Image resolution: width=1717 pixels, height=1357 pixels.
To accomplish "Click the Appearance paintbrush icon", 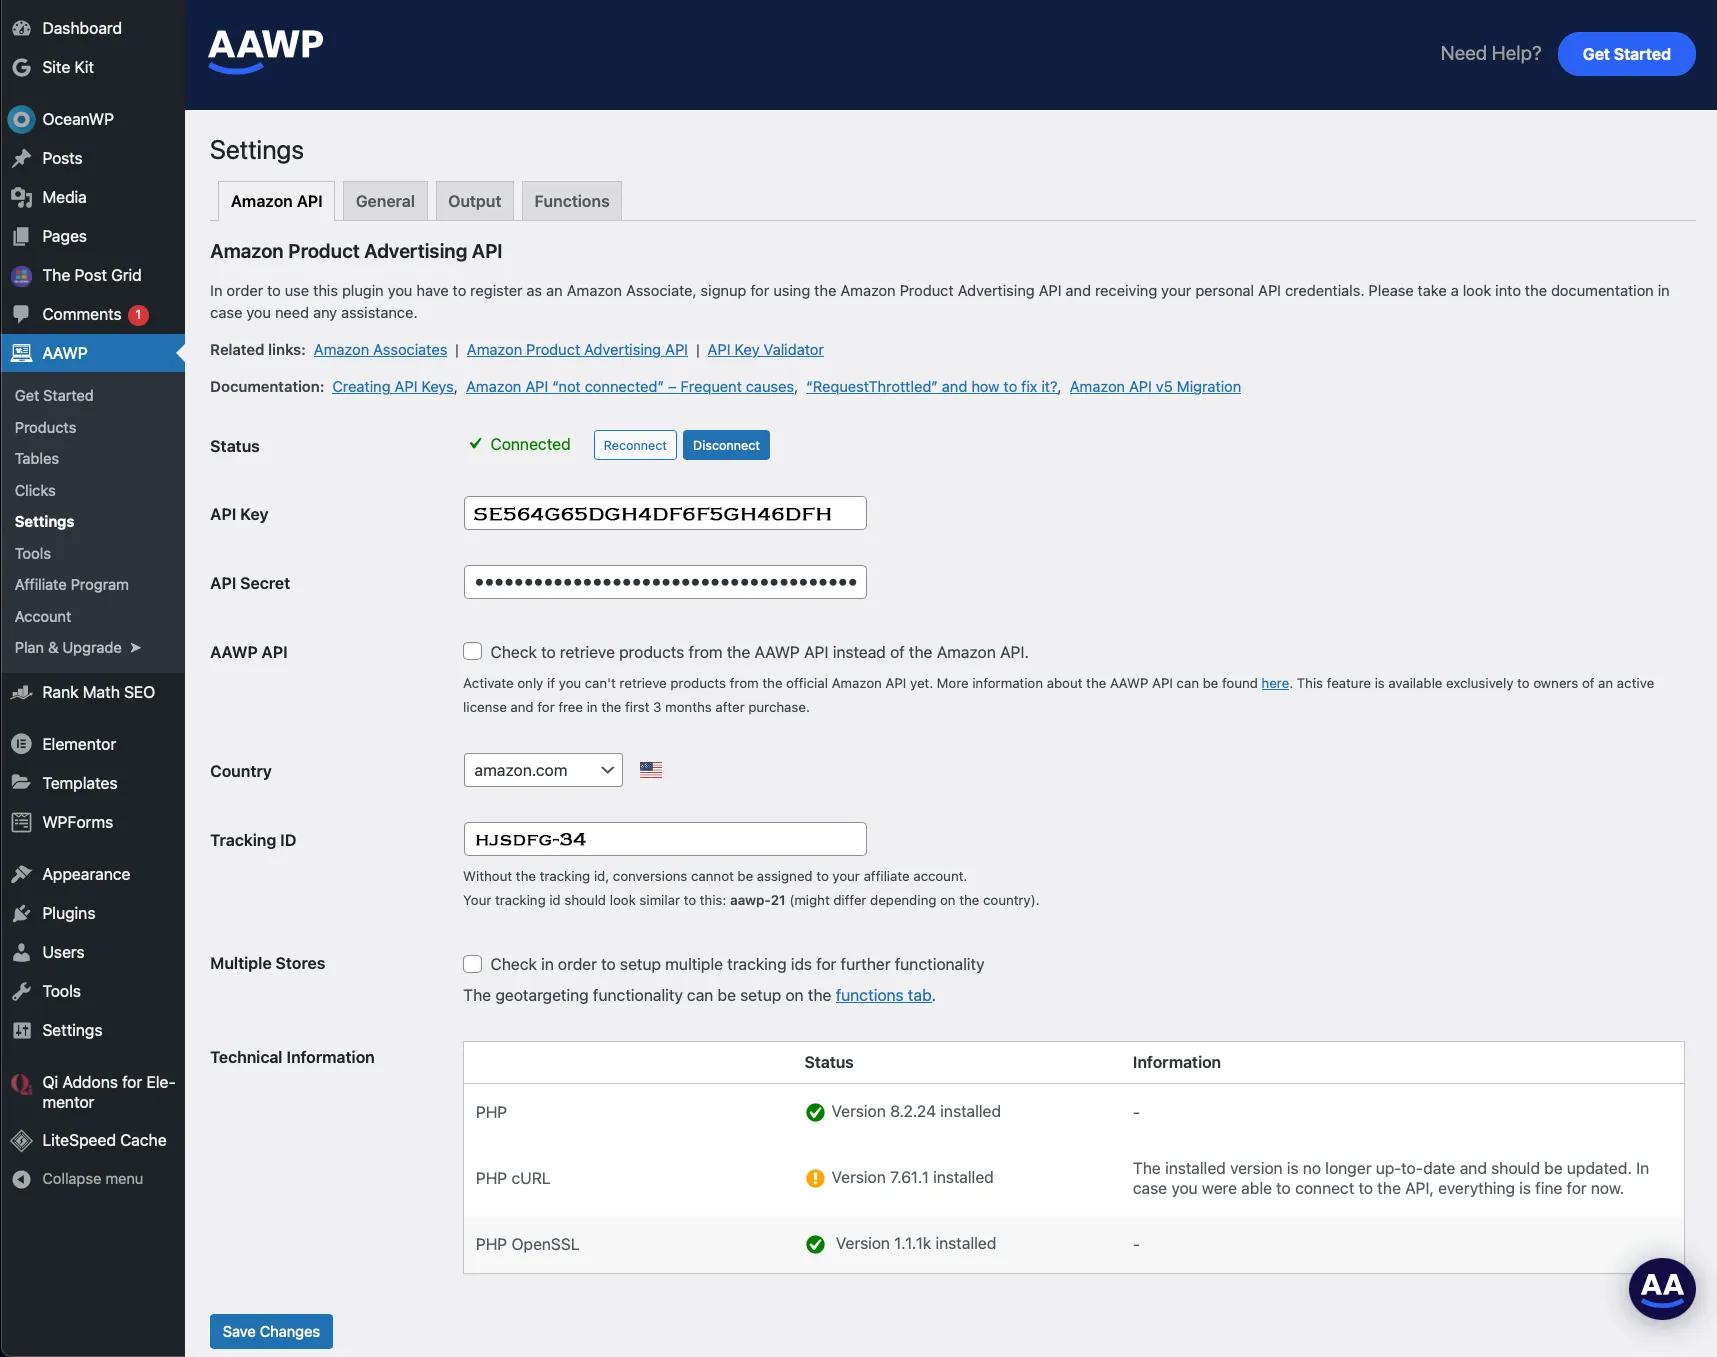I will point(21,874).
